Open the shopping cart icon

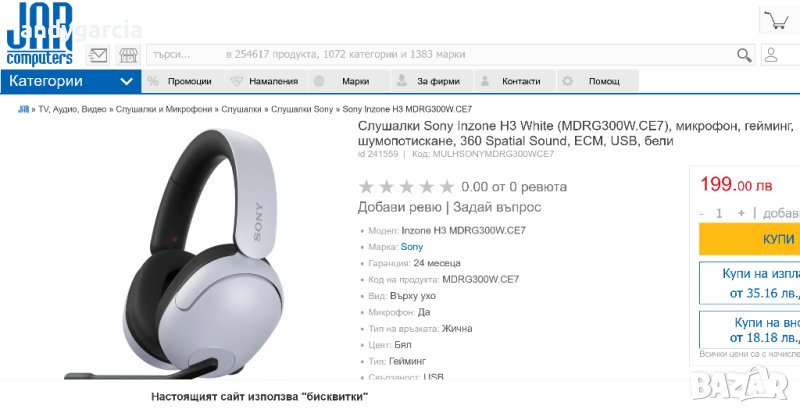[x=779, y=21]
